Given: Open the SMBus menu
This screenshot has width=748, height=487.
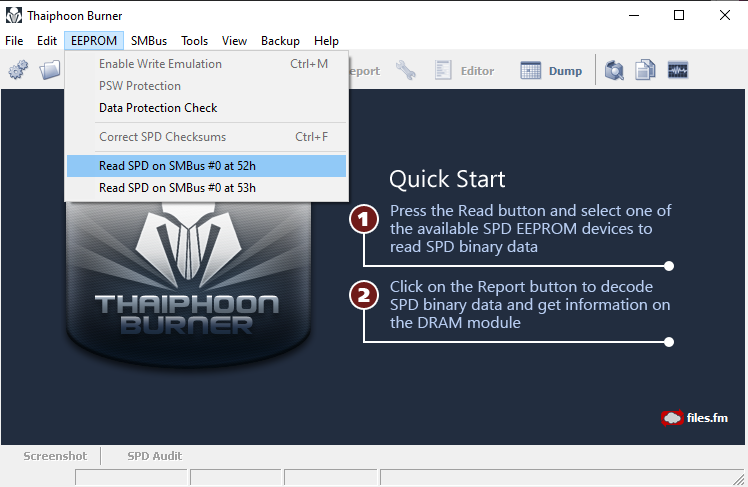Looking at the screenshot, I should (x=149, y=41).
